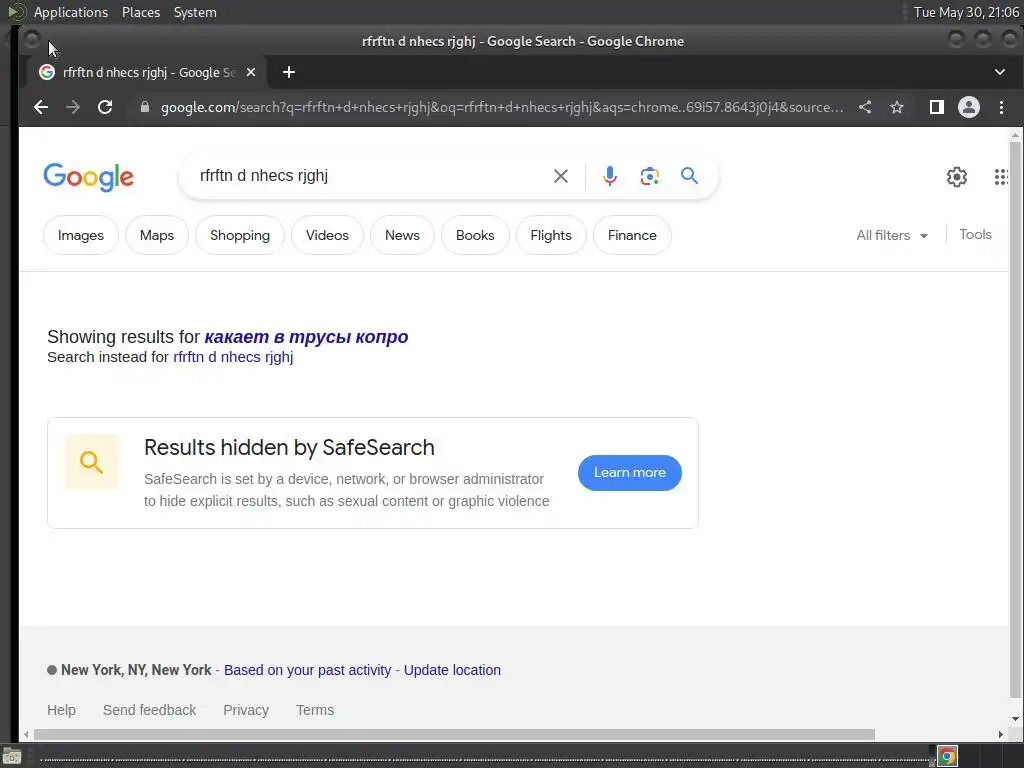Click the URL address bar
Image resolution: width=1024 pixels, height=768 pixels.
[502, 107]
